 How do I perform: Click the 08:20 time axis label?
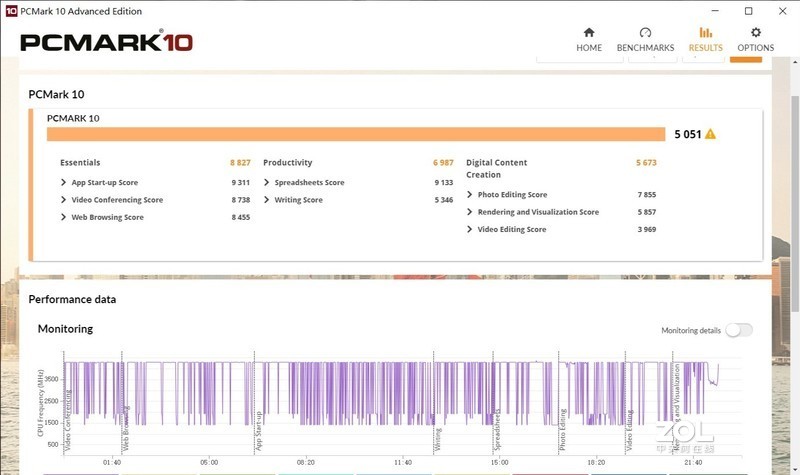[306, 462]
